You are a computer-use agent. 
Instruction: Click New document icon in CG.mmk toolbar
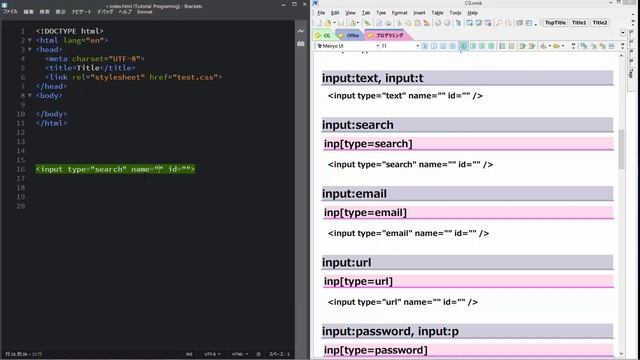tap(318, 23)
